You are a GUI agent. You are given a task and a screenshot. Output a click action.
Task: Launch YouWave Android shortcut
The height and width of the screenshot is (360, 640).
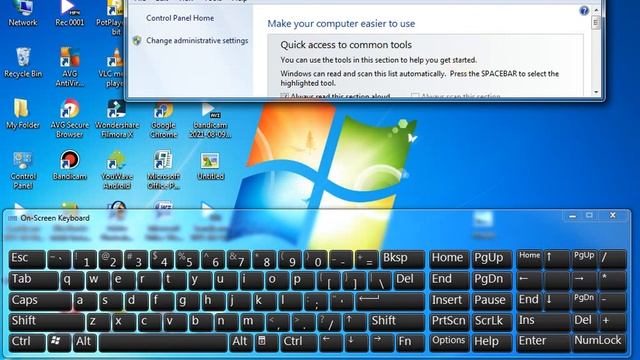[x=117, y=170]
